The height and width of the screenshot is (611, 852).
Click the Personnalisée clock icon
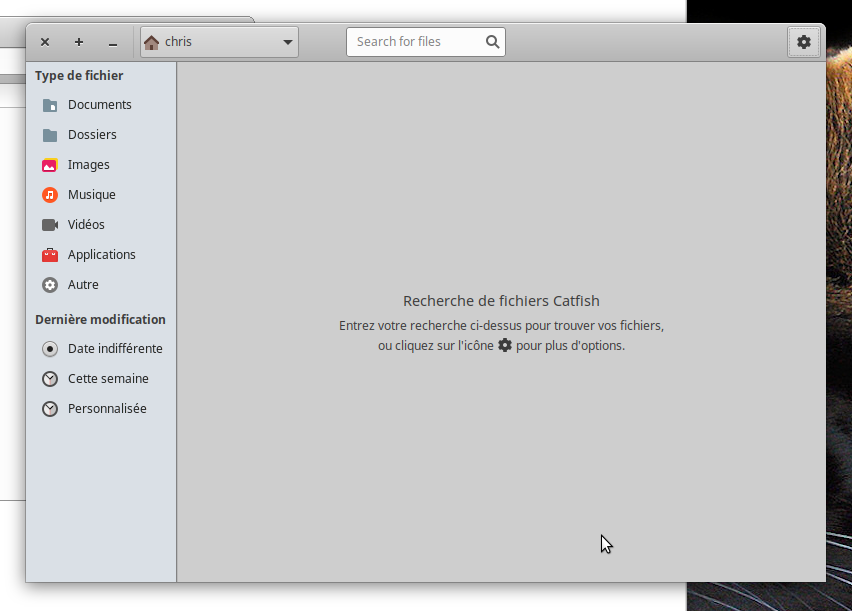click(x=50, y=409)
